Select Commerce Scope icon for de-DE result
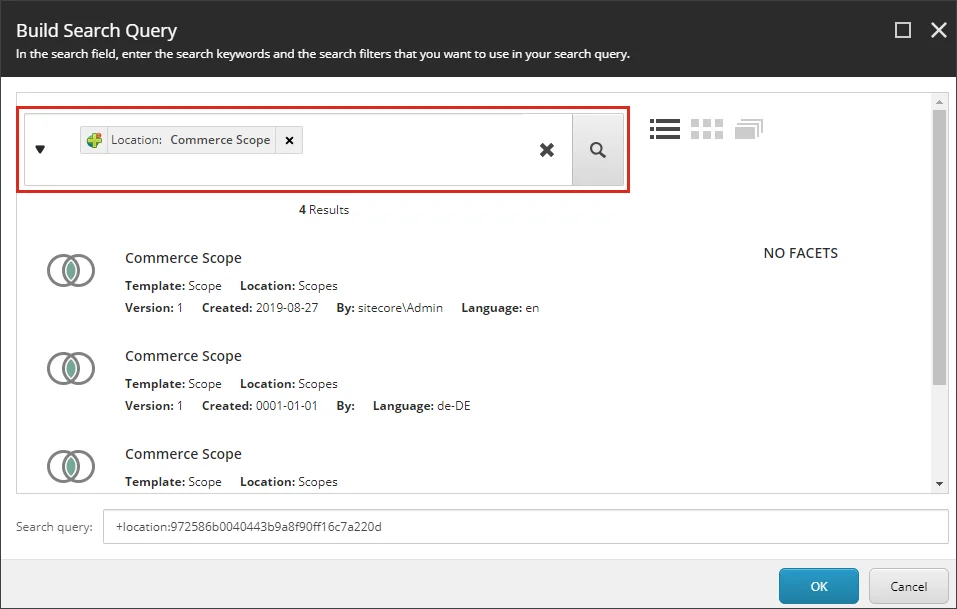 pos(71,369)
